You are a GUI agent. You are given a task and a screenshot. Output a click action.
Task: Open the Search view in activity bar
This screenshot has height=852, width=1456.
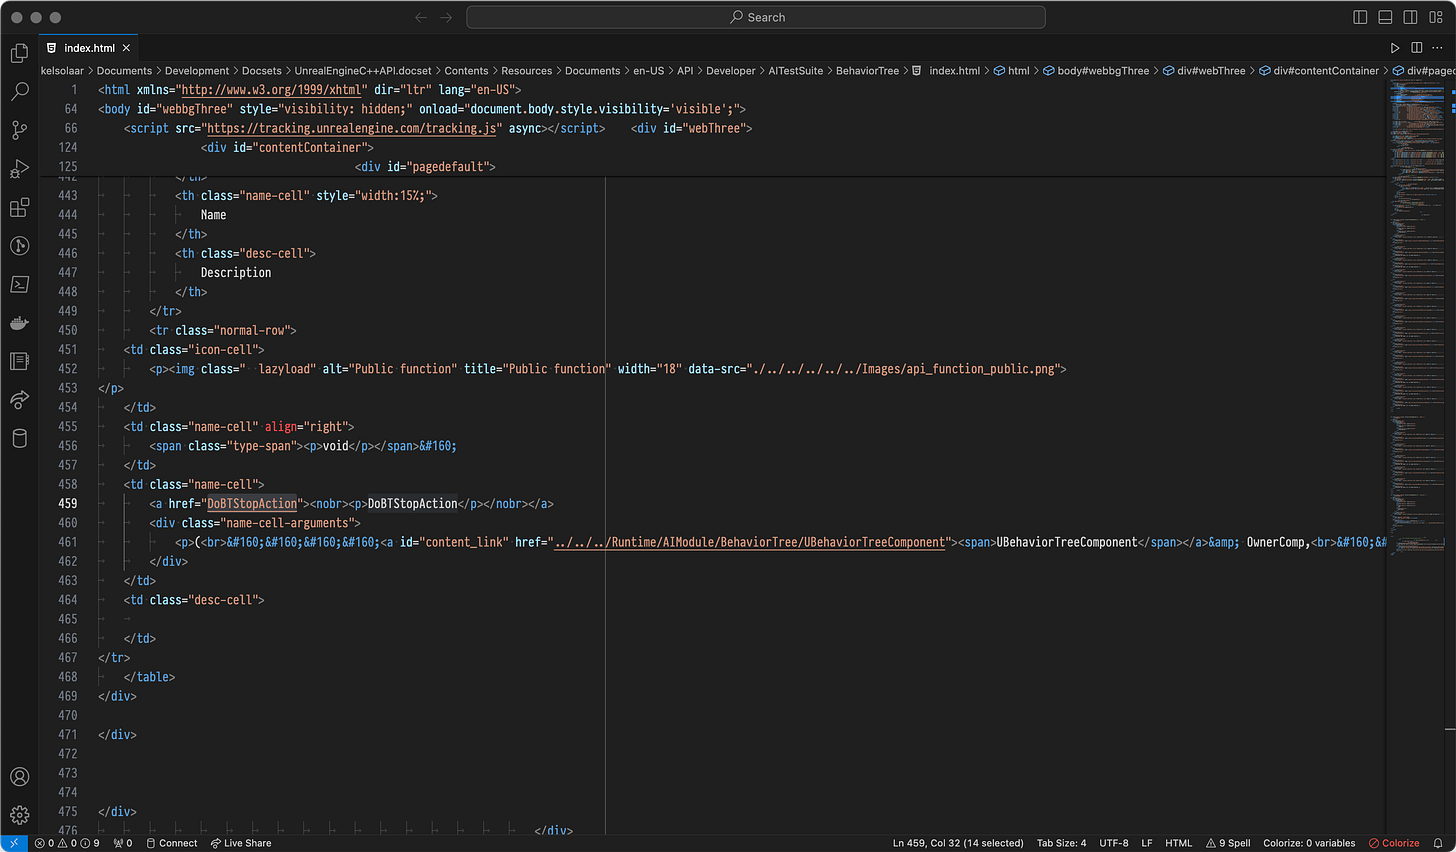[x=19, y=92]
